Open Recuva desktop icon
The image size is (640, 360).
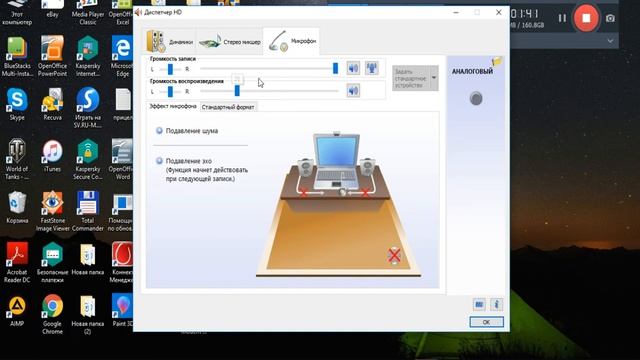tap(52, 104)
